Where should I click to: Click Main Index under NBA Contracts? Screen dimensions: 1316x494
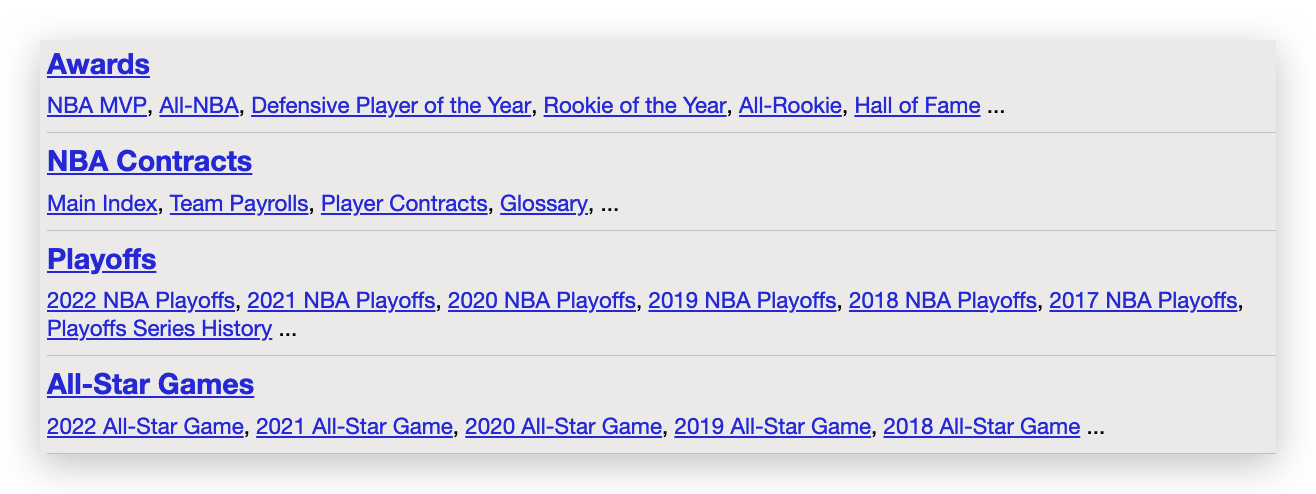(x=102, y=204)
